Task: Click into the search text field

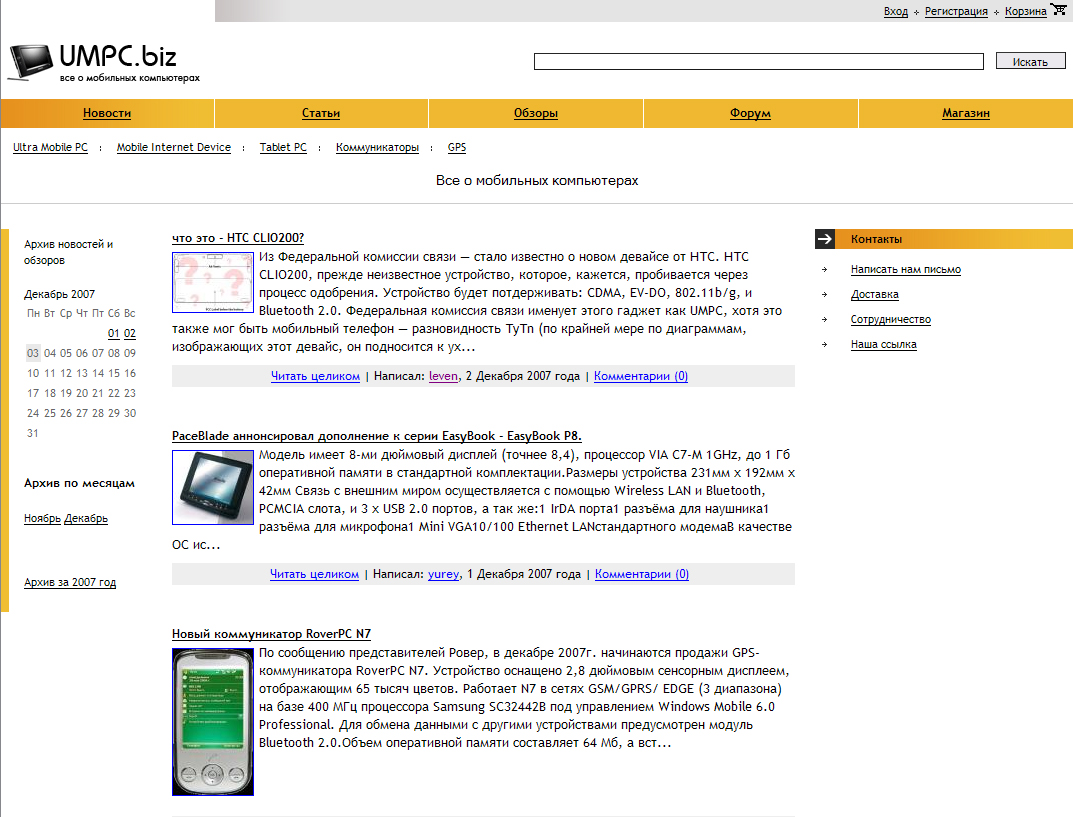Action: [x=758, y=62]
